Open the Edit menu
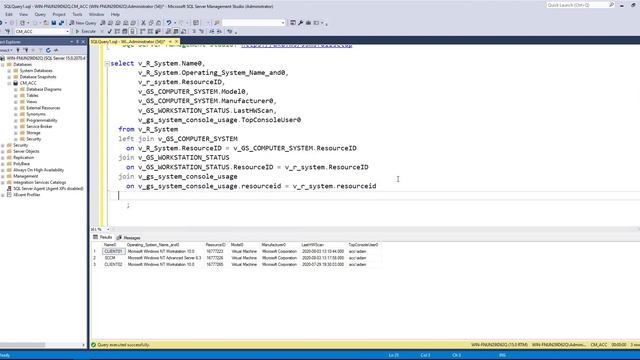 pyautogui.click(x=9, y=14)
